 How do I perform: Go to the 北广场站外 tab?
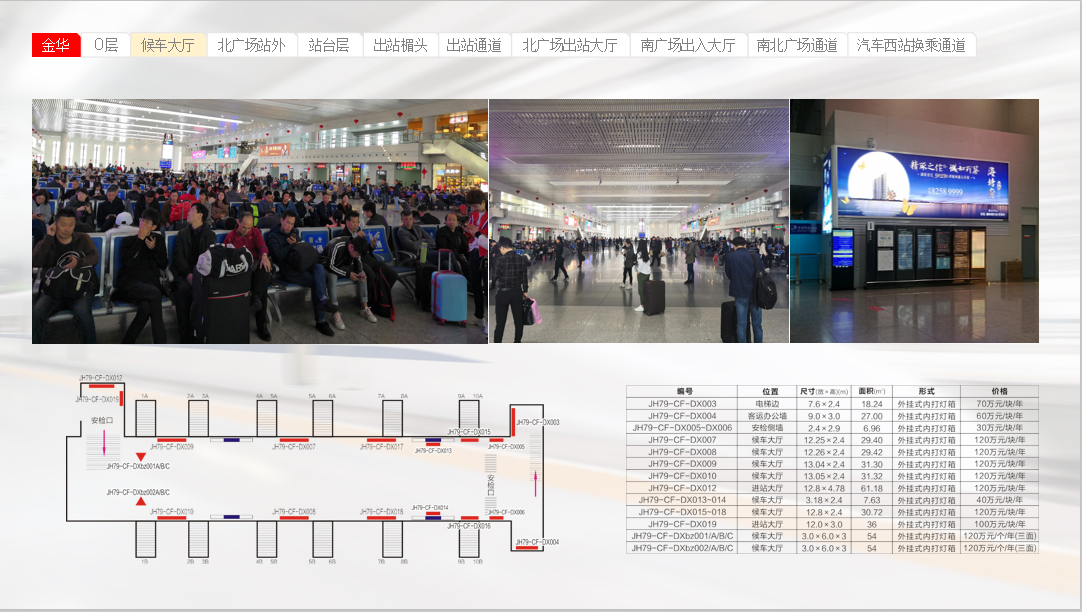tap(252, 46)
